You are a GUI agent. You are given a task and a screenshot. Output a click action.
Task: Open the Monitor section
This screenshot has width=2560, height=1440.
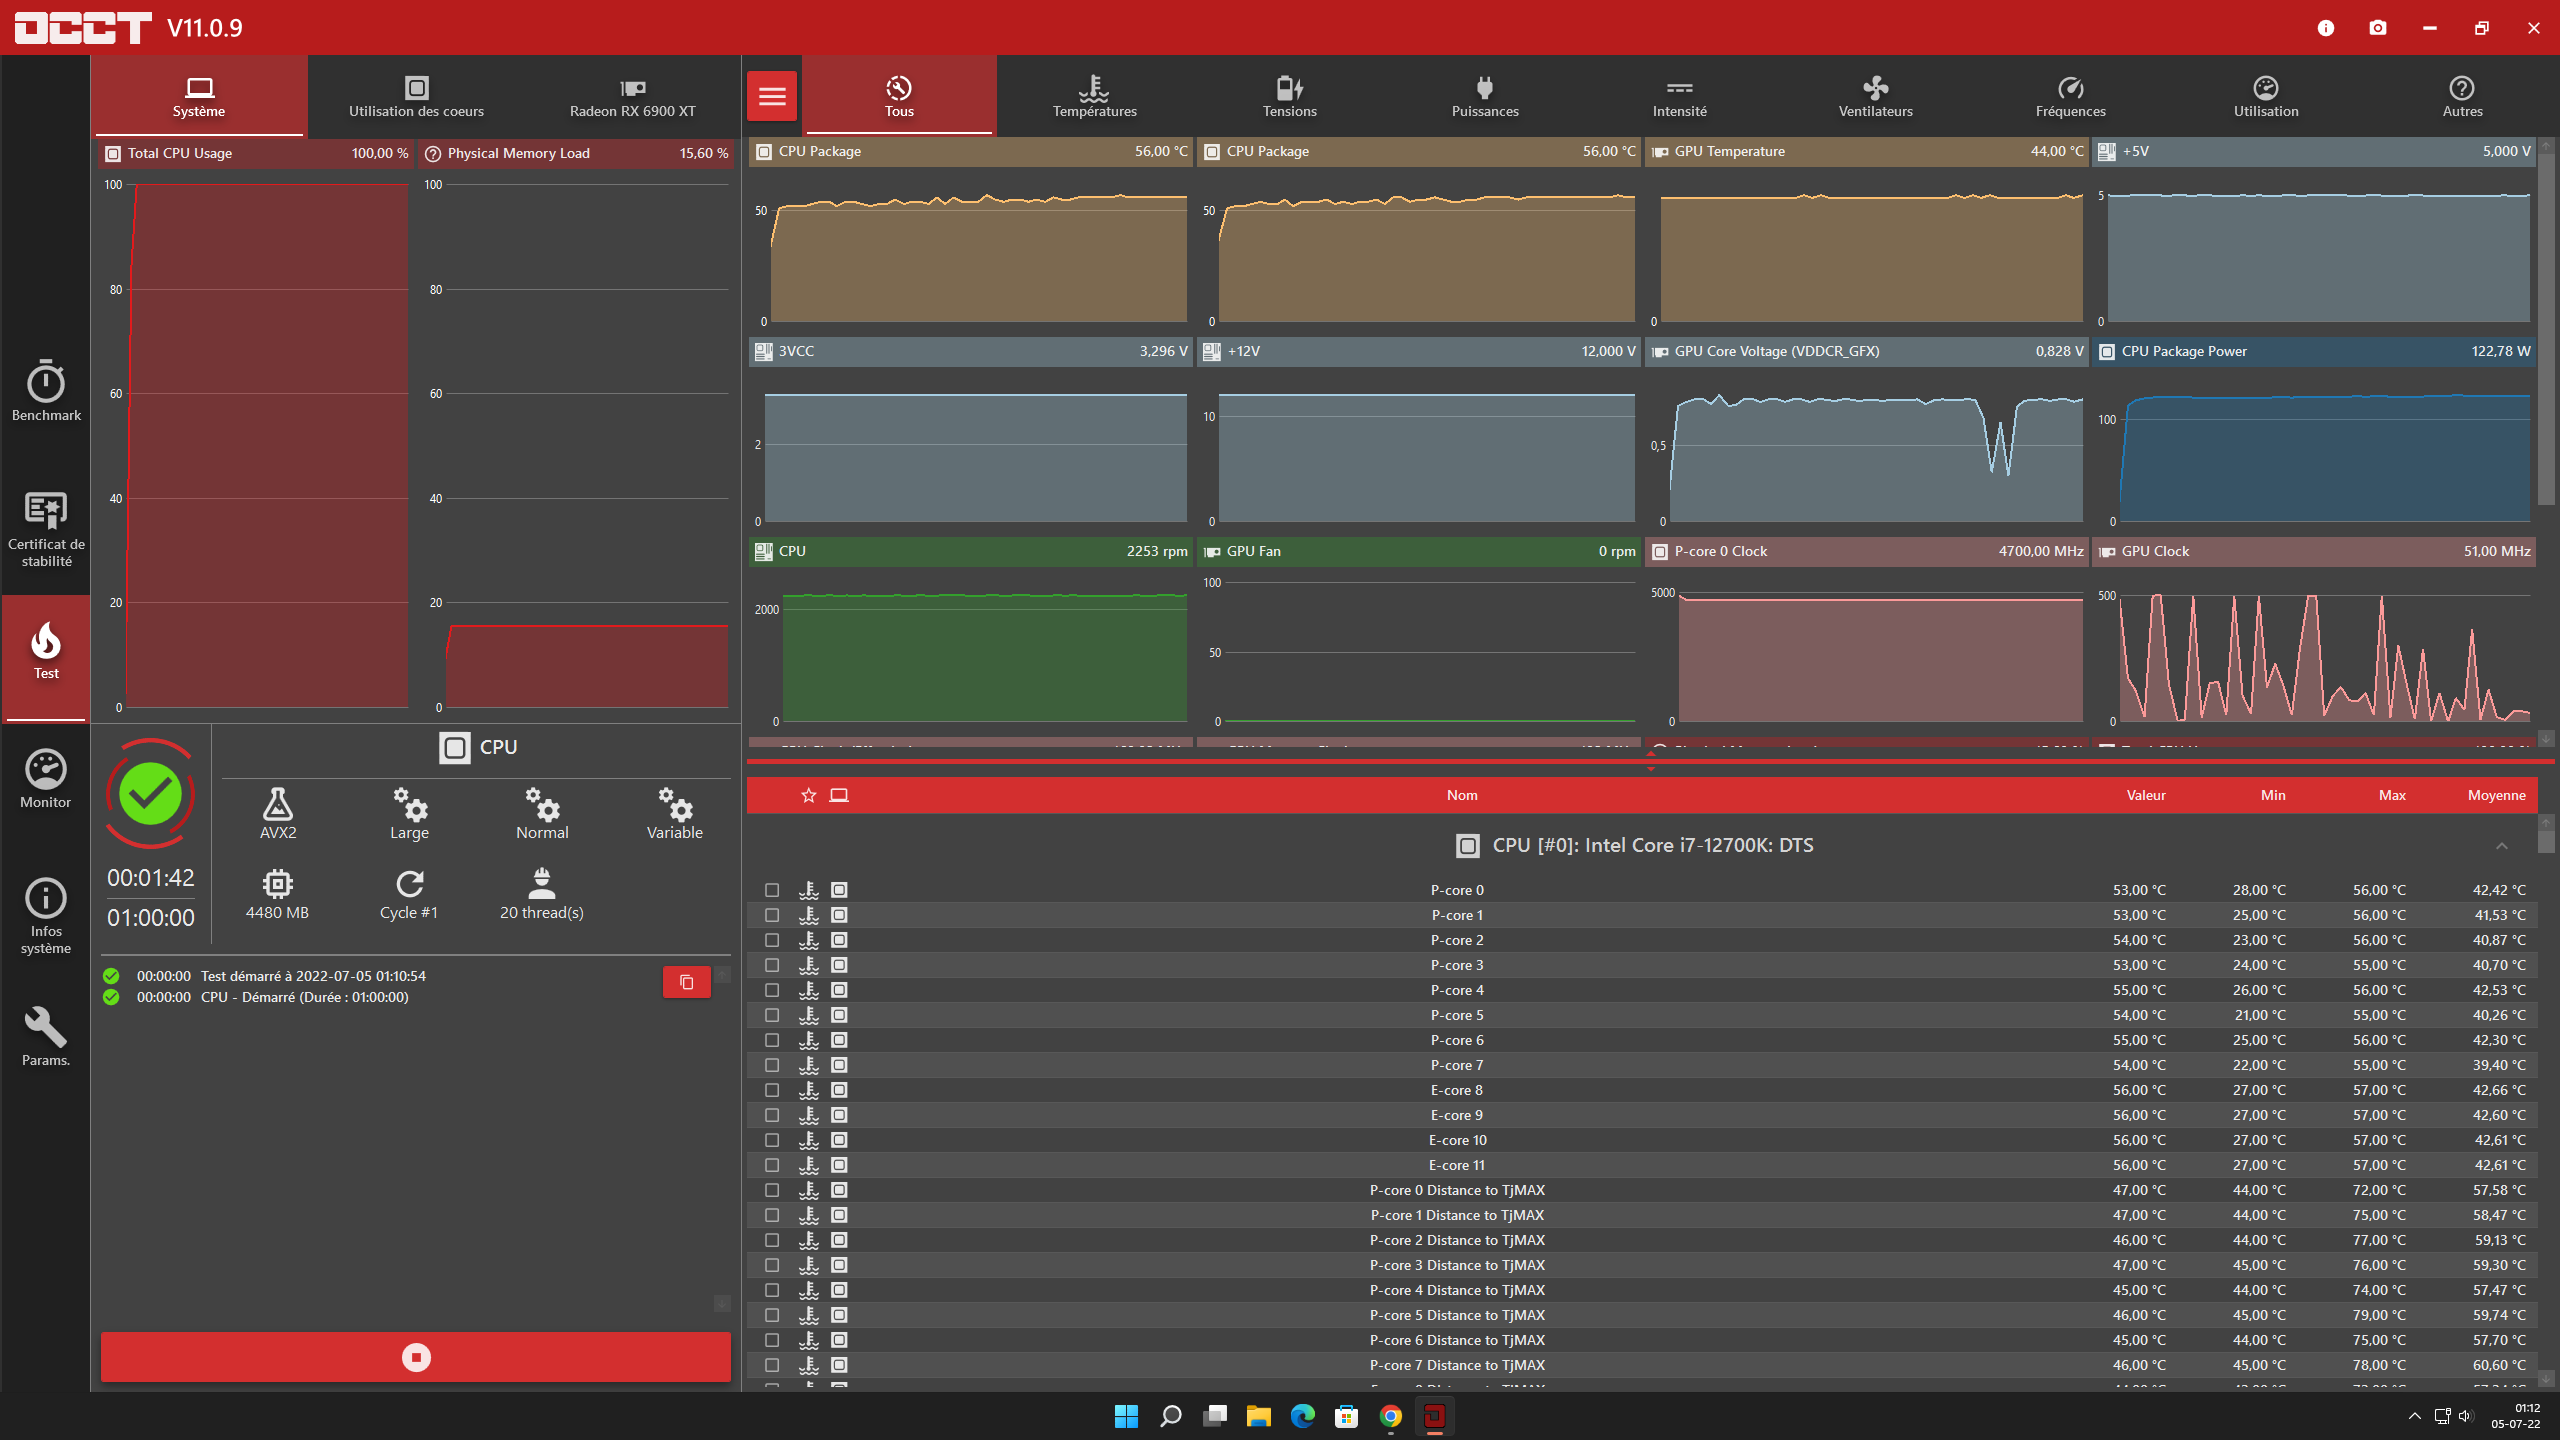click(46, 779)
